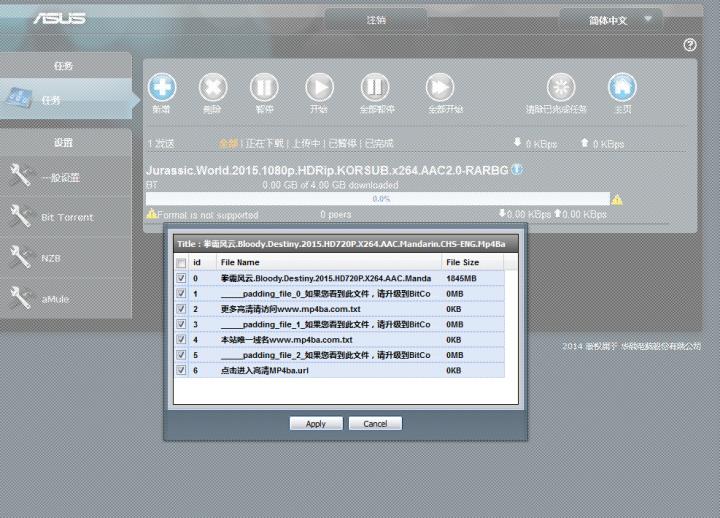720x518 pixels.
Task: Click the add new task plus icon
Action: point(162,87)
